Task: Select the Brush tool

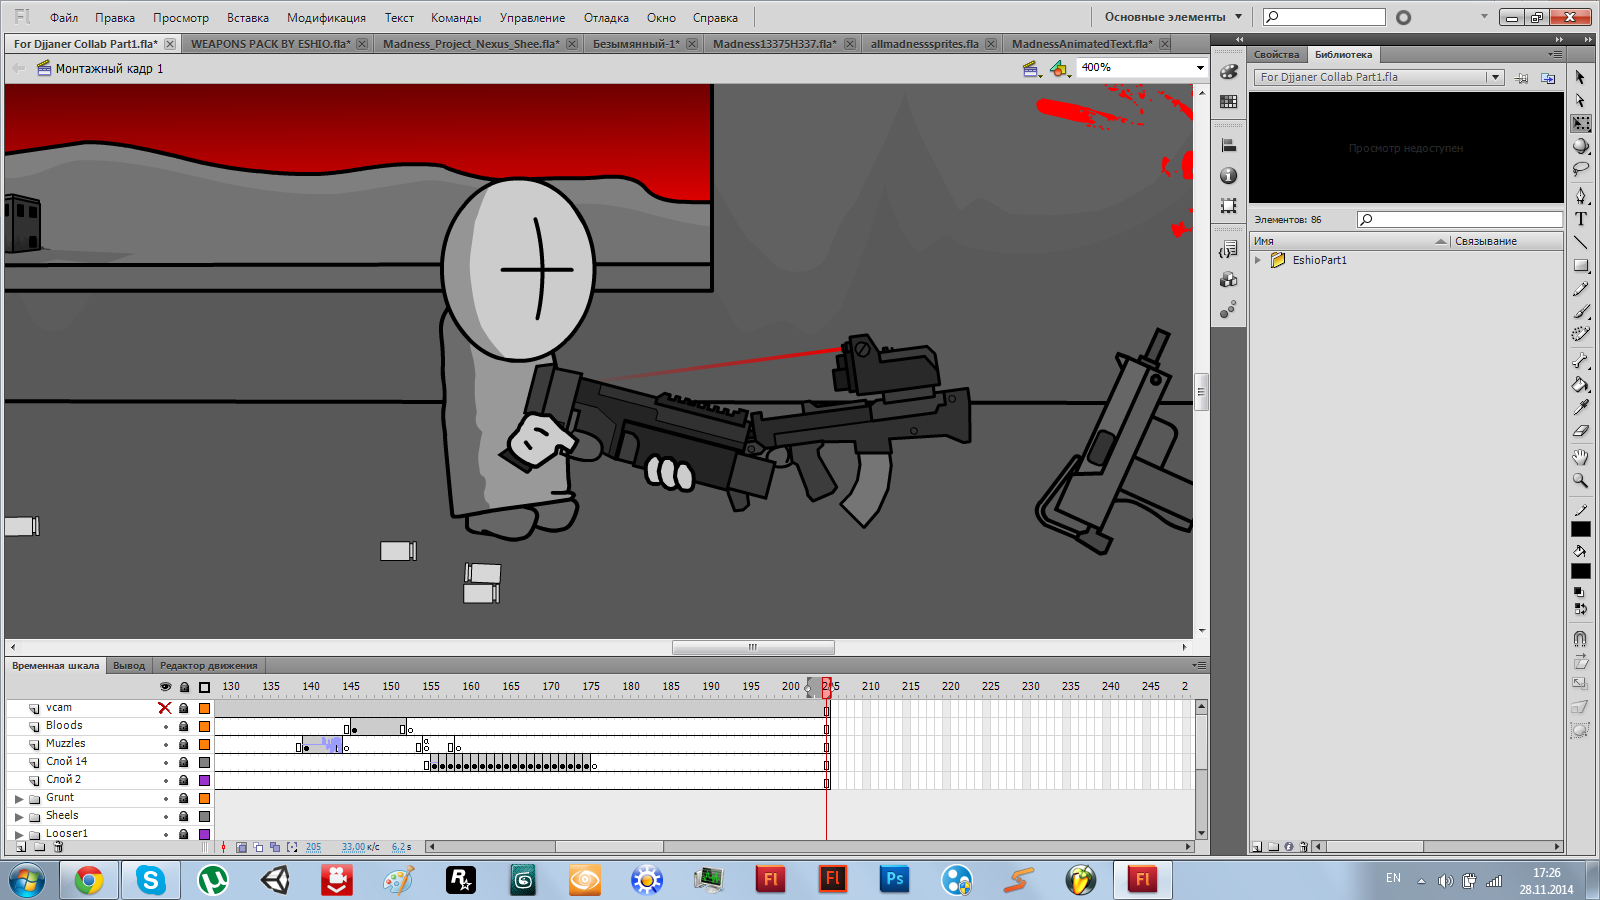Action: click(x=1580, y=312)
